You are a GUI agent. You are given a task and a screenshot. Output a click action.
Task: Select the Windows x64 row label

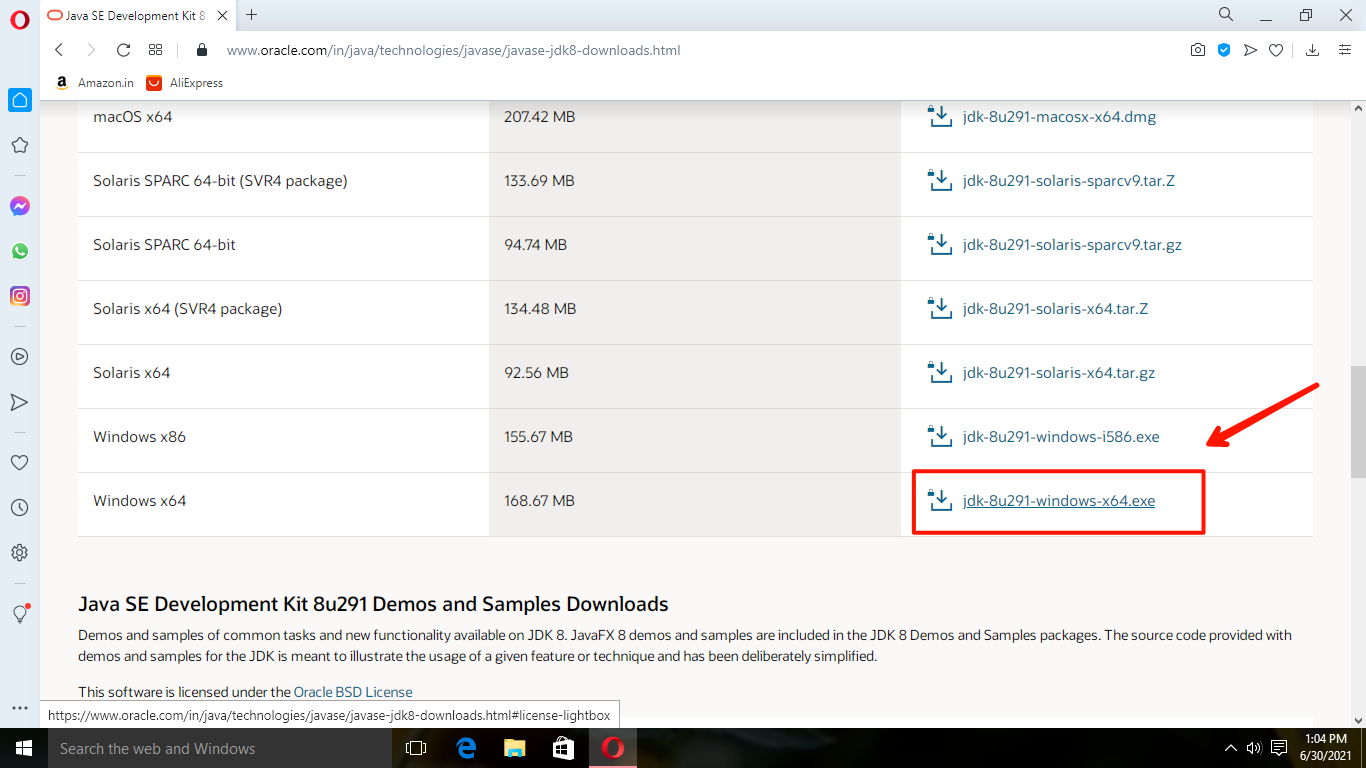coord(140,501)
